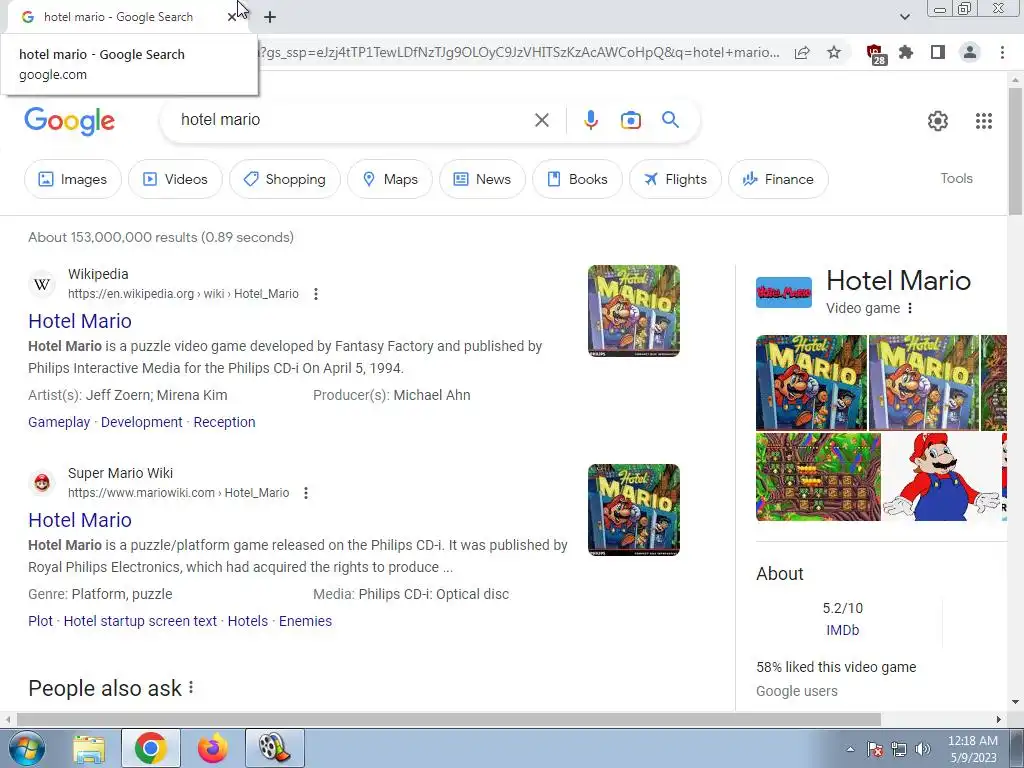1024x768 pixels.
Task: Open the media app on the taskbar
Action: point(274,748)
